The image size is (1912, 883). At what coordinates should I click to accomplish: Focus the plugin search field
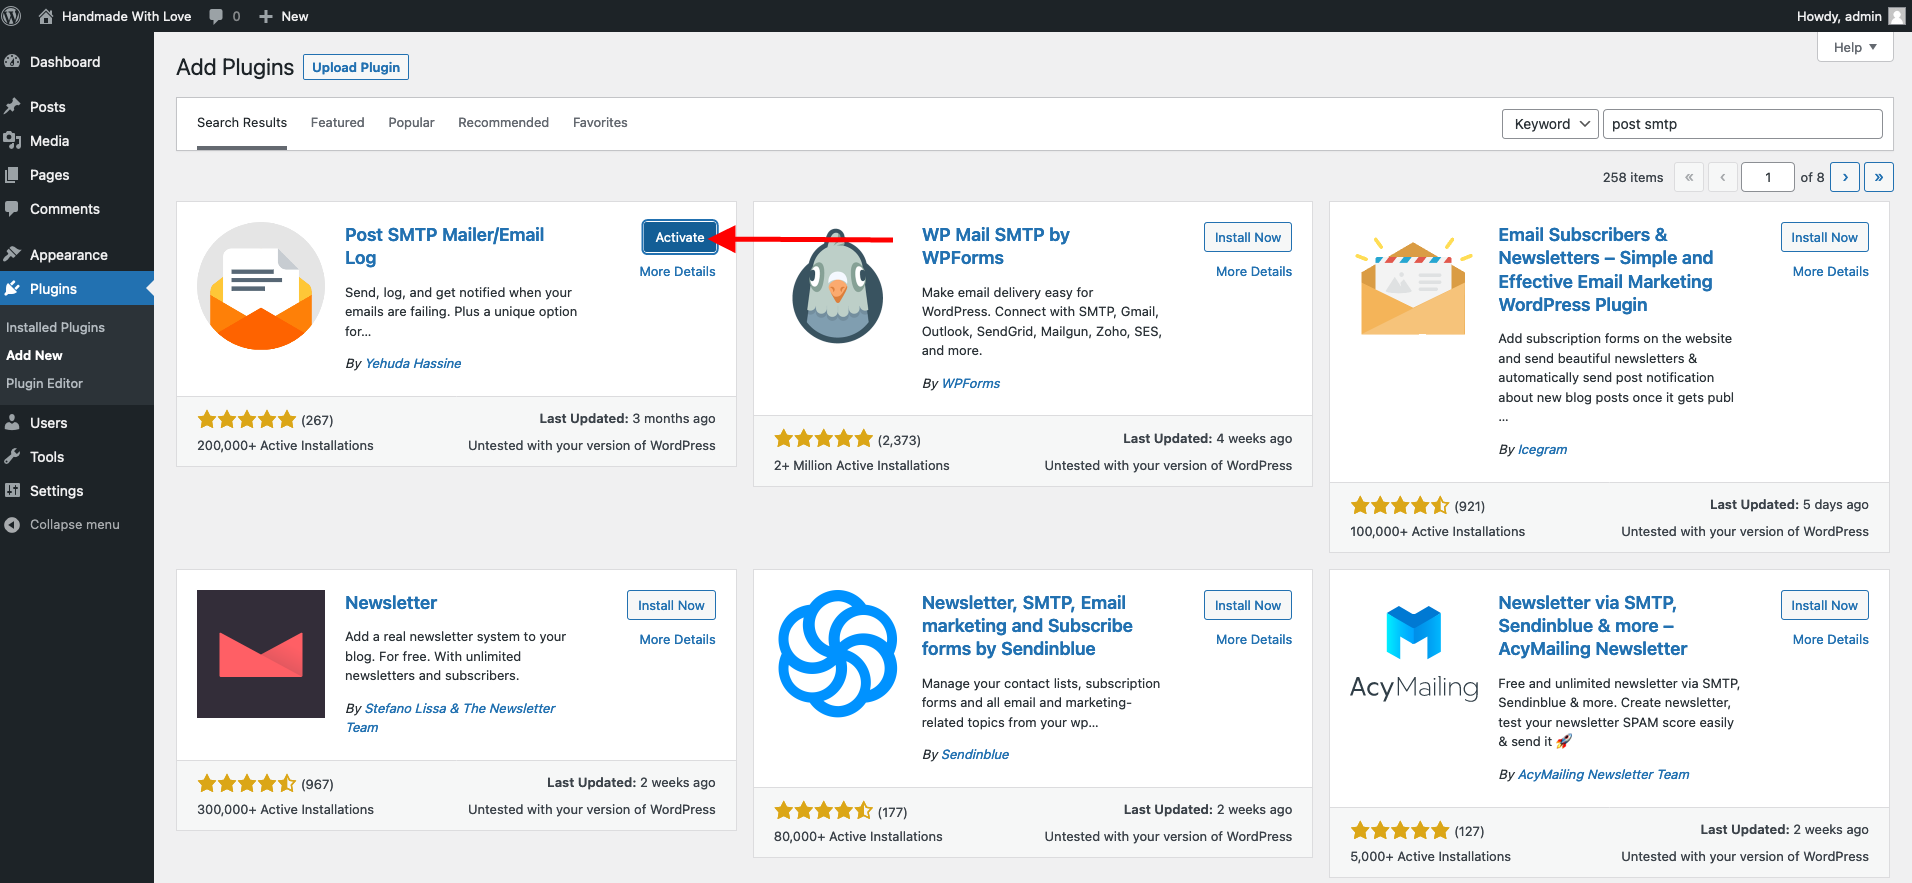1743,124
